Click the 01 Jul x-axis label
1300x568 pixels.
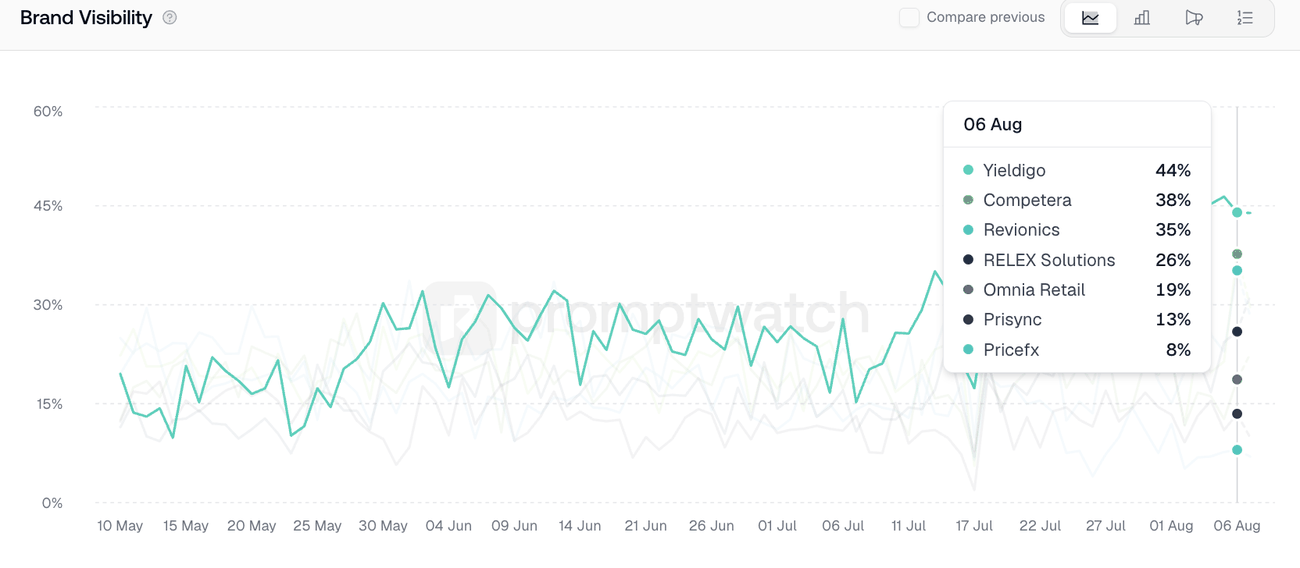[x=777, y=526]
